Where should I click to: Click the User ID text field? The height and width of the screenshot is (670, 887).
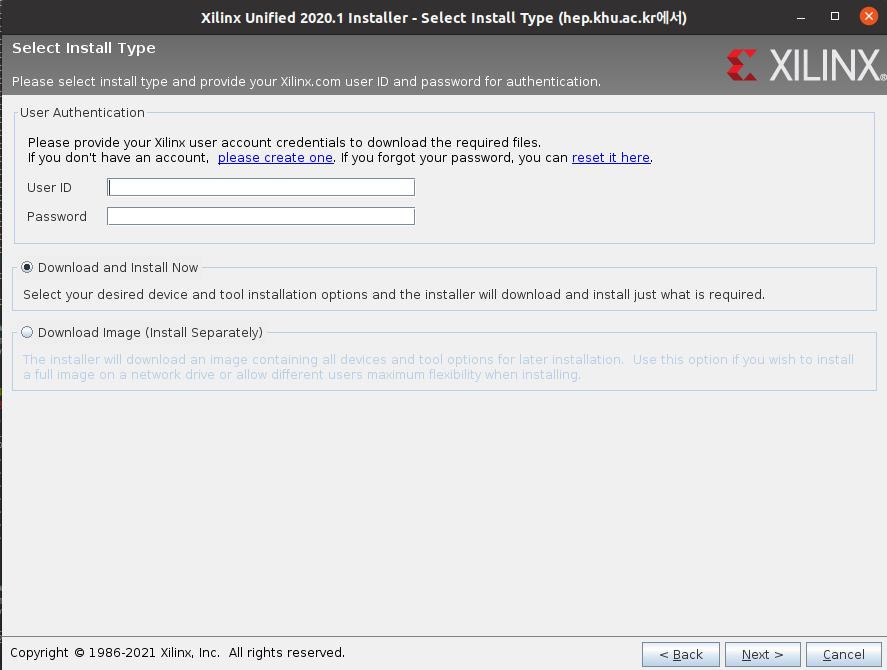coord(261,187)
